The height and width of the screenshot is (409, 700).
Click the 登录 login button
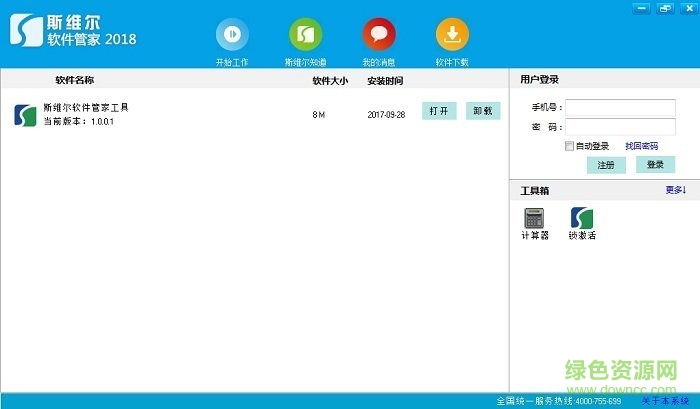[655, 164]
